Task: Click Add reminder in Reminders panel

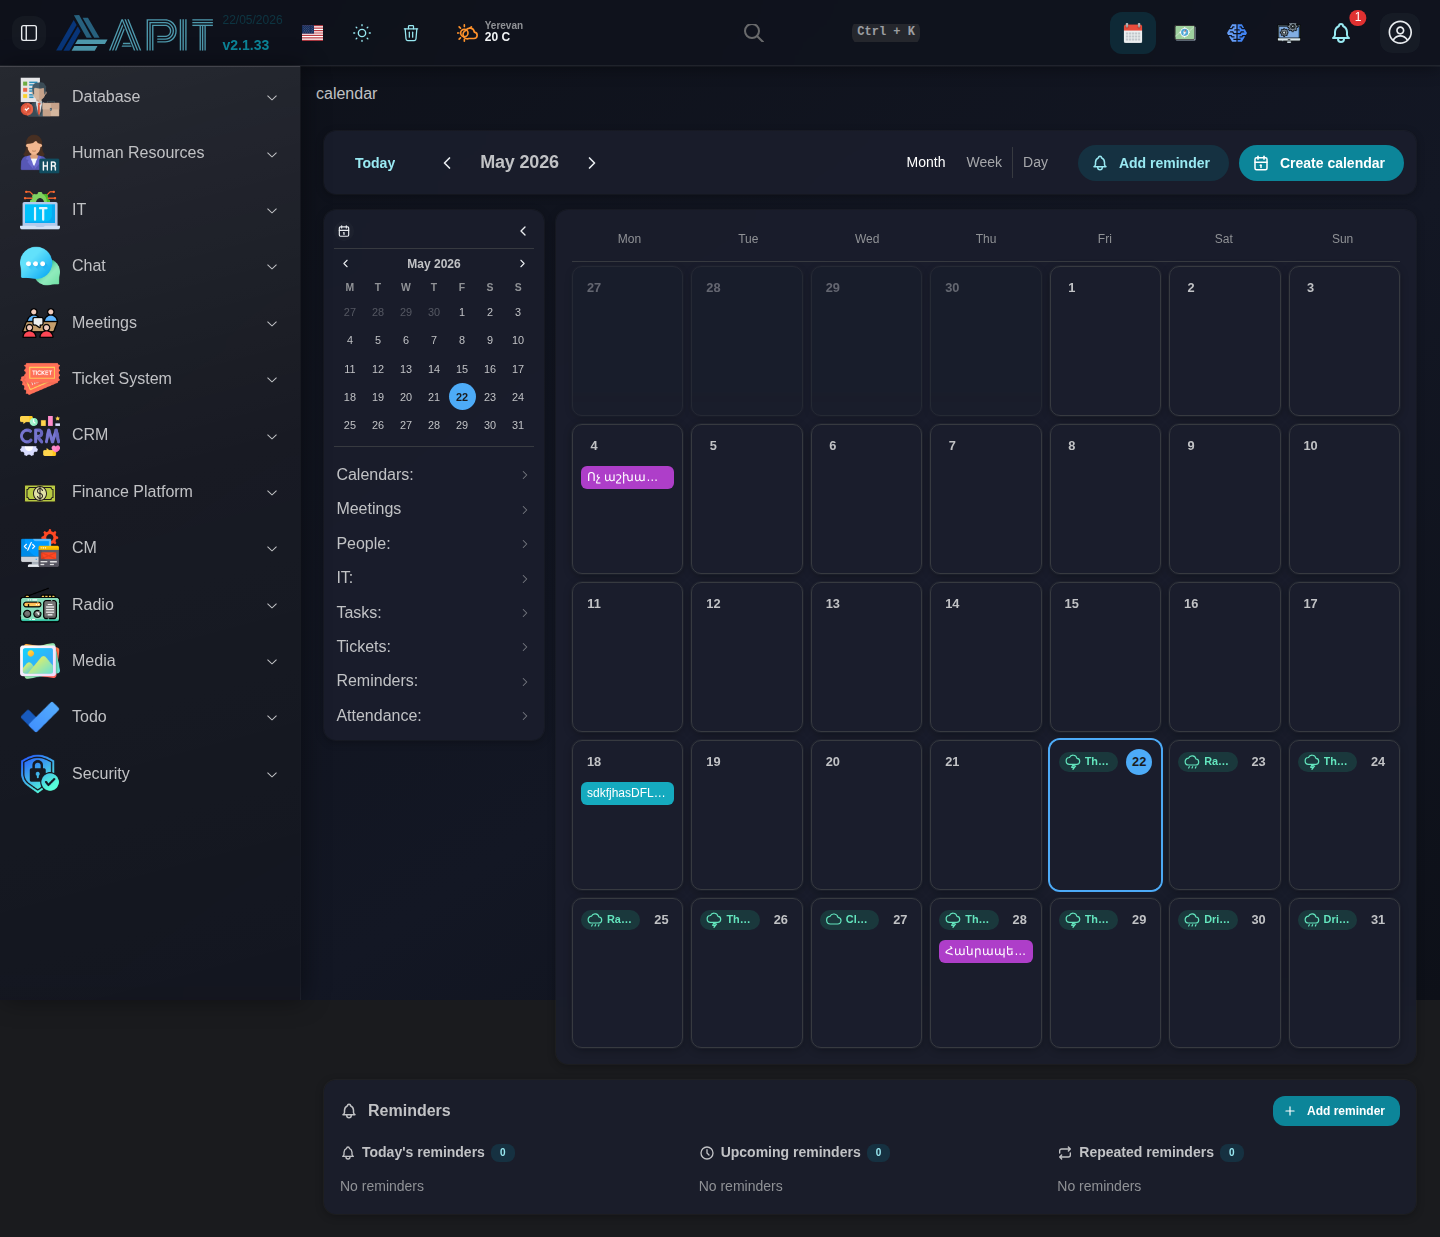Action: [x=1336, y=1111]
